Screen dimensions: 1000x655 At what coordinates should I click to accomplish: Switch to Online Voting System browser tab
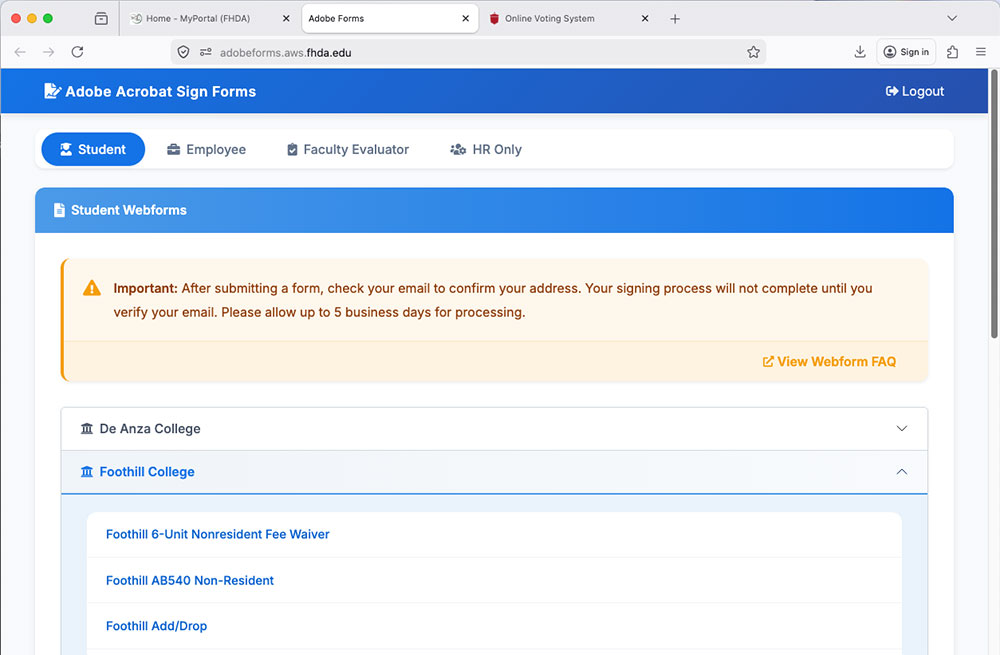click(x=563, y=19)
